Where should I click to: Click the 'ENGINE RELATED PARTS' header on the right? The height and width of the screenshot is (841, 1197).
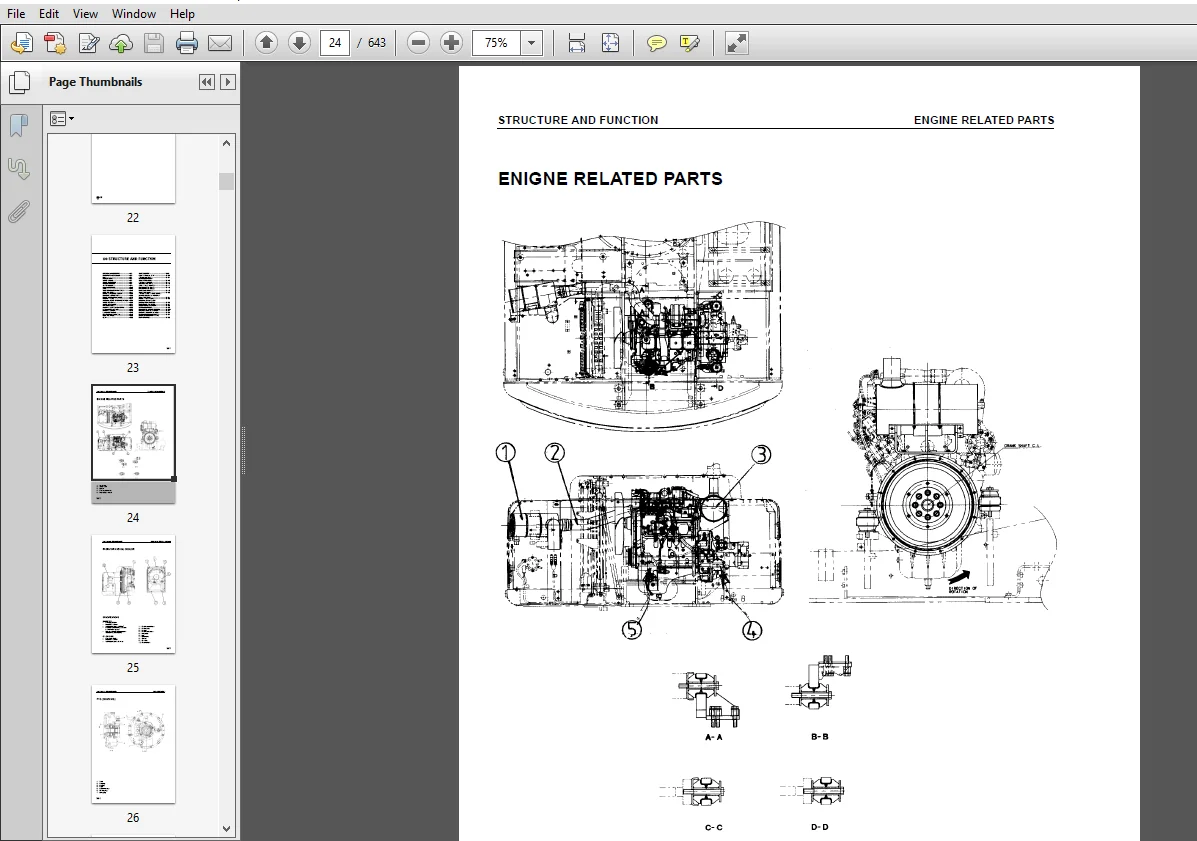pyautogui.click(x=983, y=120)
